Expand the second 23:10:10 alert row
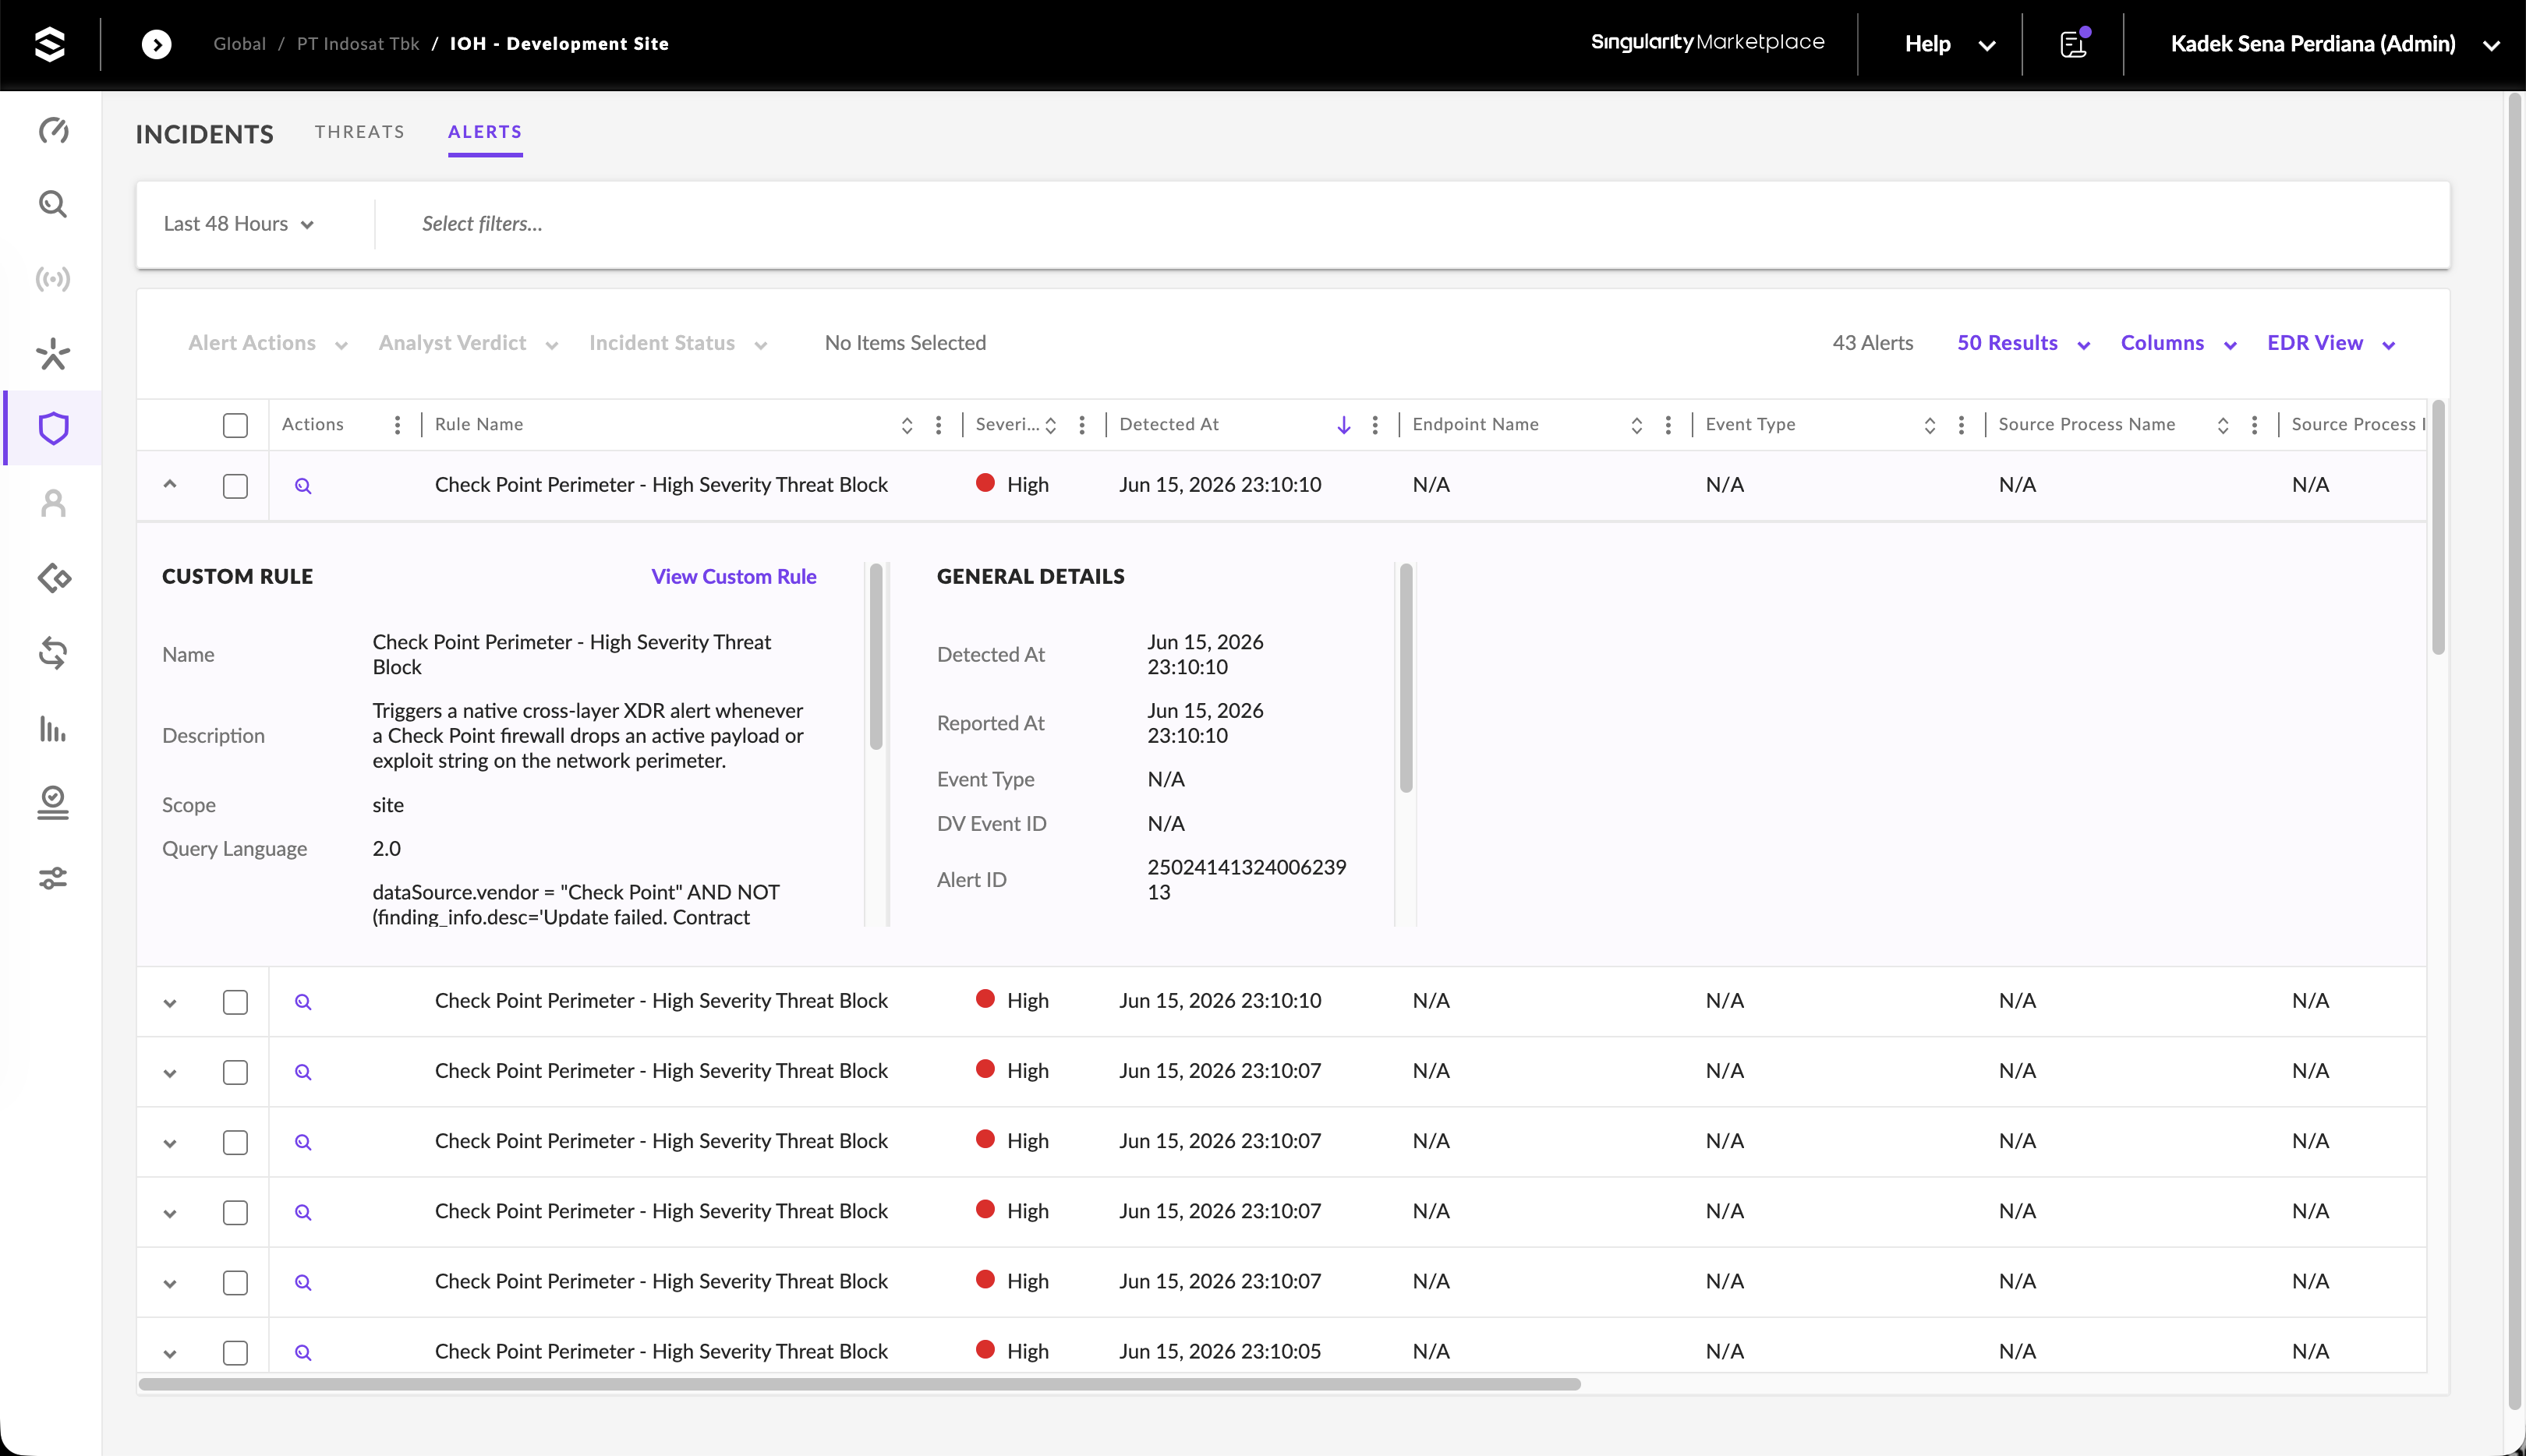Viewport: 2526px width, 1456px height. (x=170, y=1003)
